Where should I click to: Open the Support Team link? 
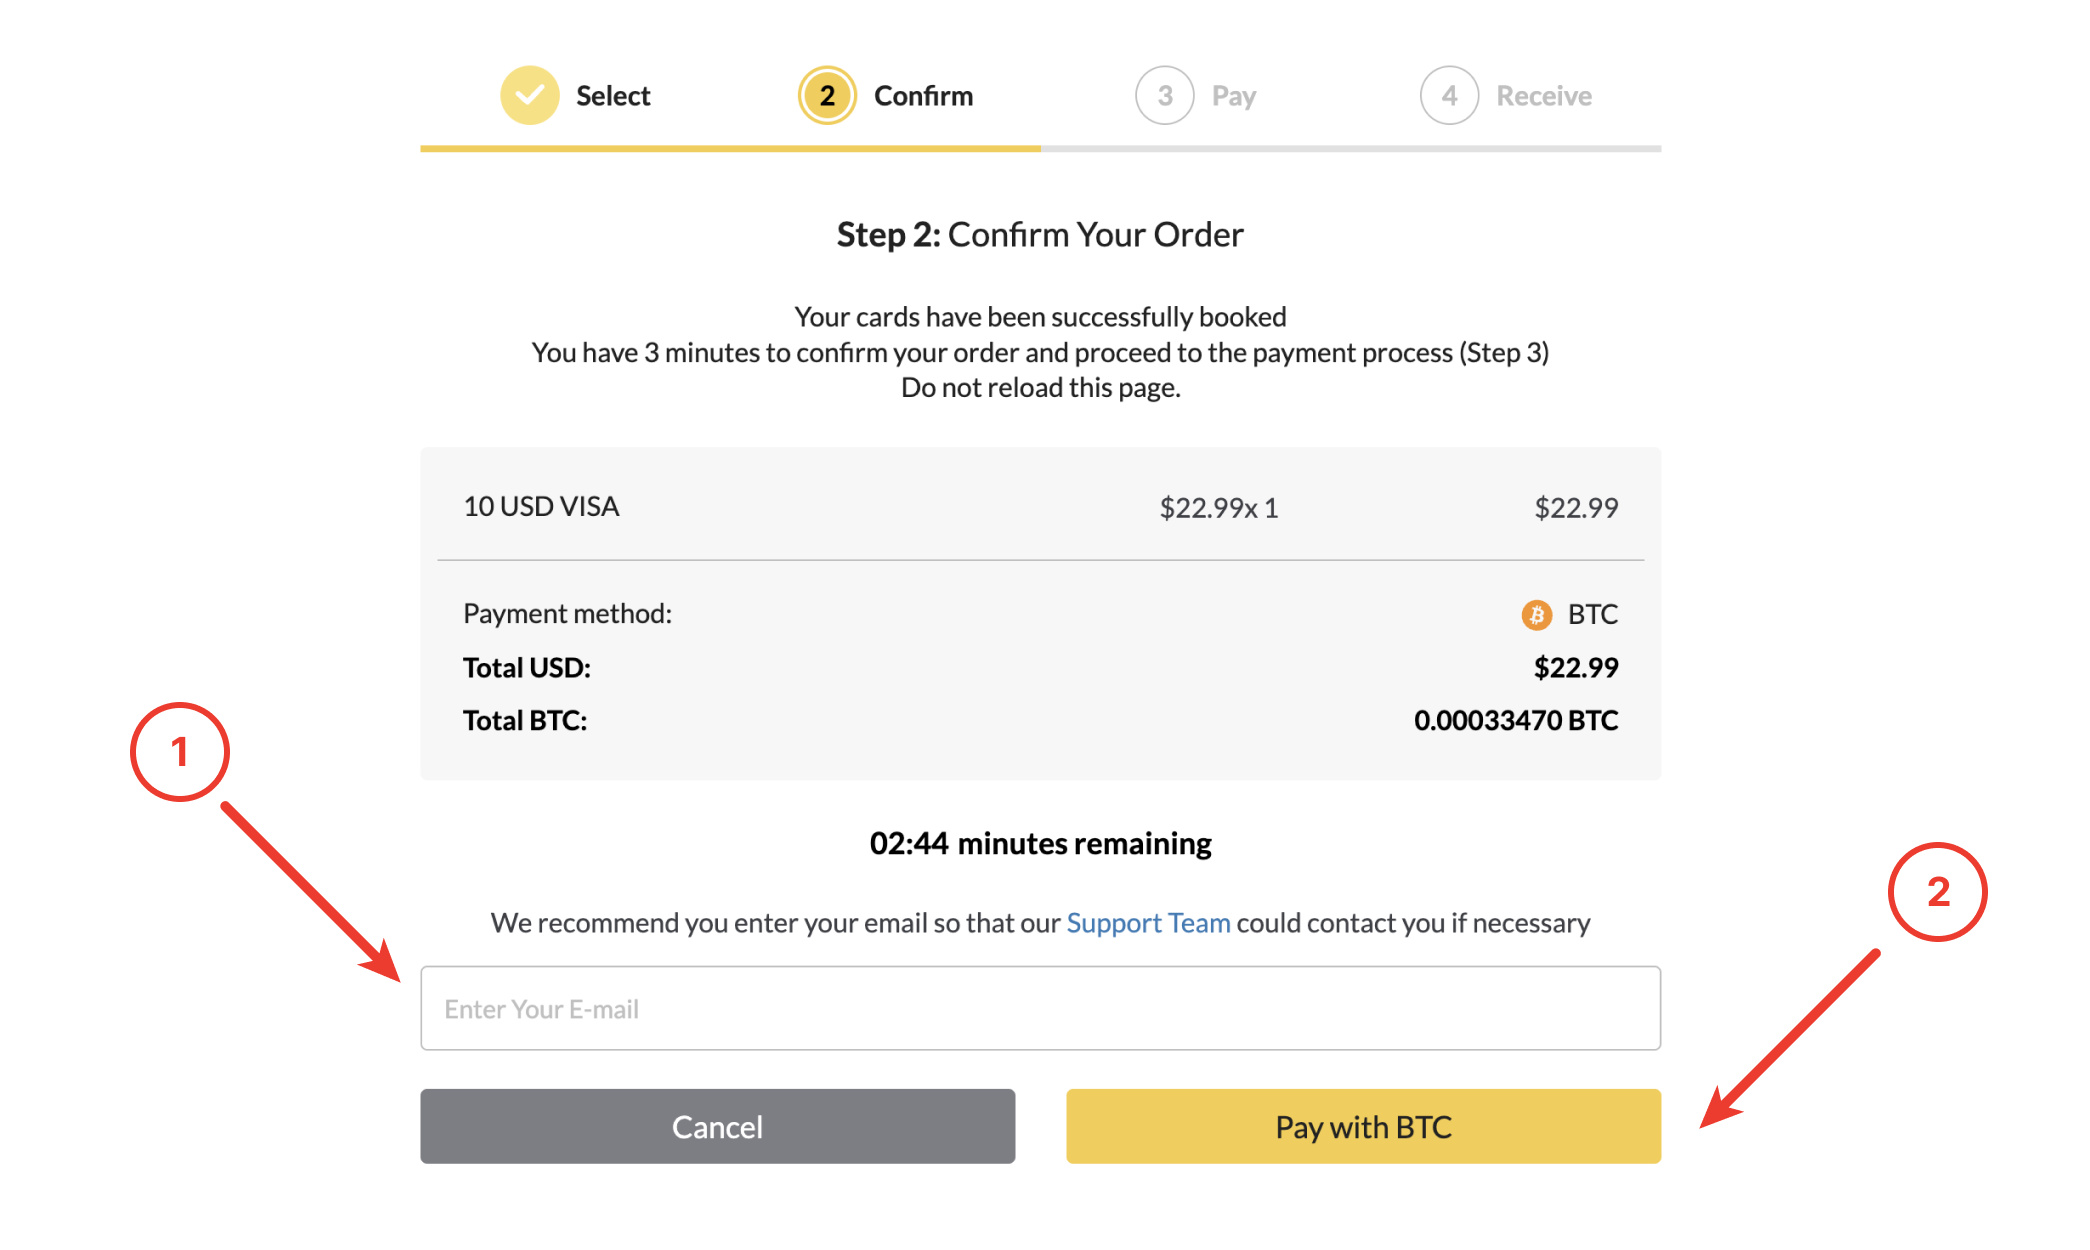[x=1148, y=923]
